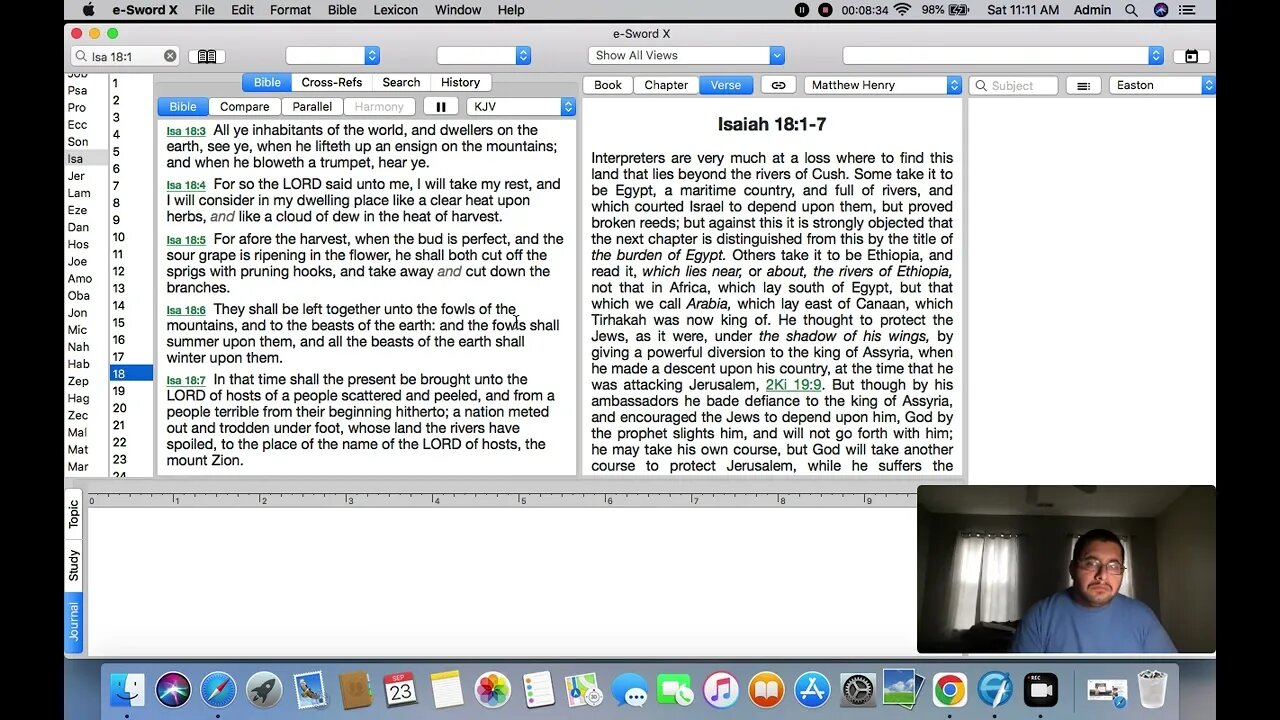Viewport: 1280px width, 720px height.
Task: Select the Bible view segment beside Compare
Action: [x=183, y=106]
